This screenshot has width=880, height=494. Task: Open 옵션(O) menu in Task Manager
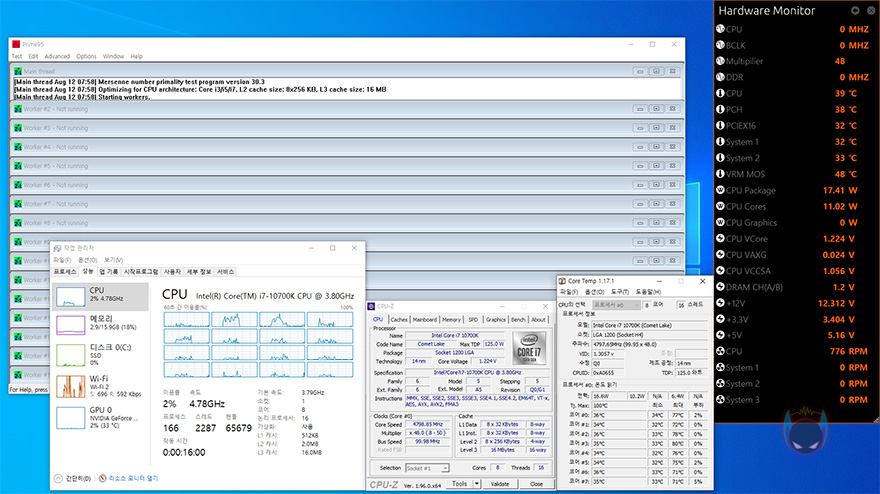(x=88, y=260)
